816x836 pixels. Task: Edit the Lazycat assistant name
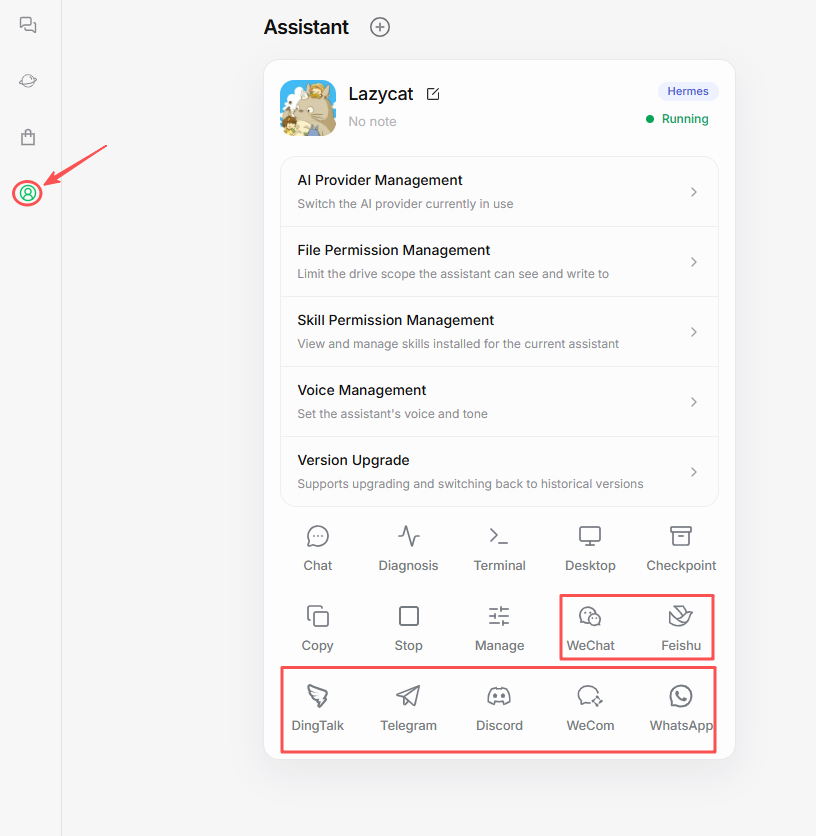click(x=433, y=94)
